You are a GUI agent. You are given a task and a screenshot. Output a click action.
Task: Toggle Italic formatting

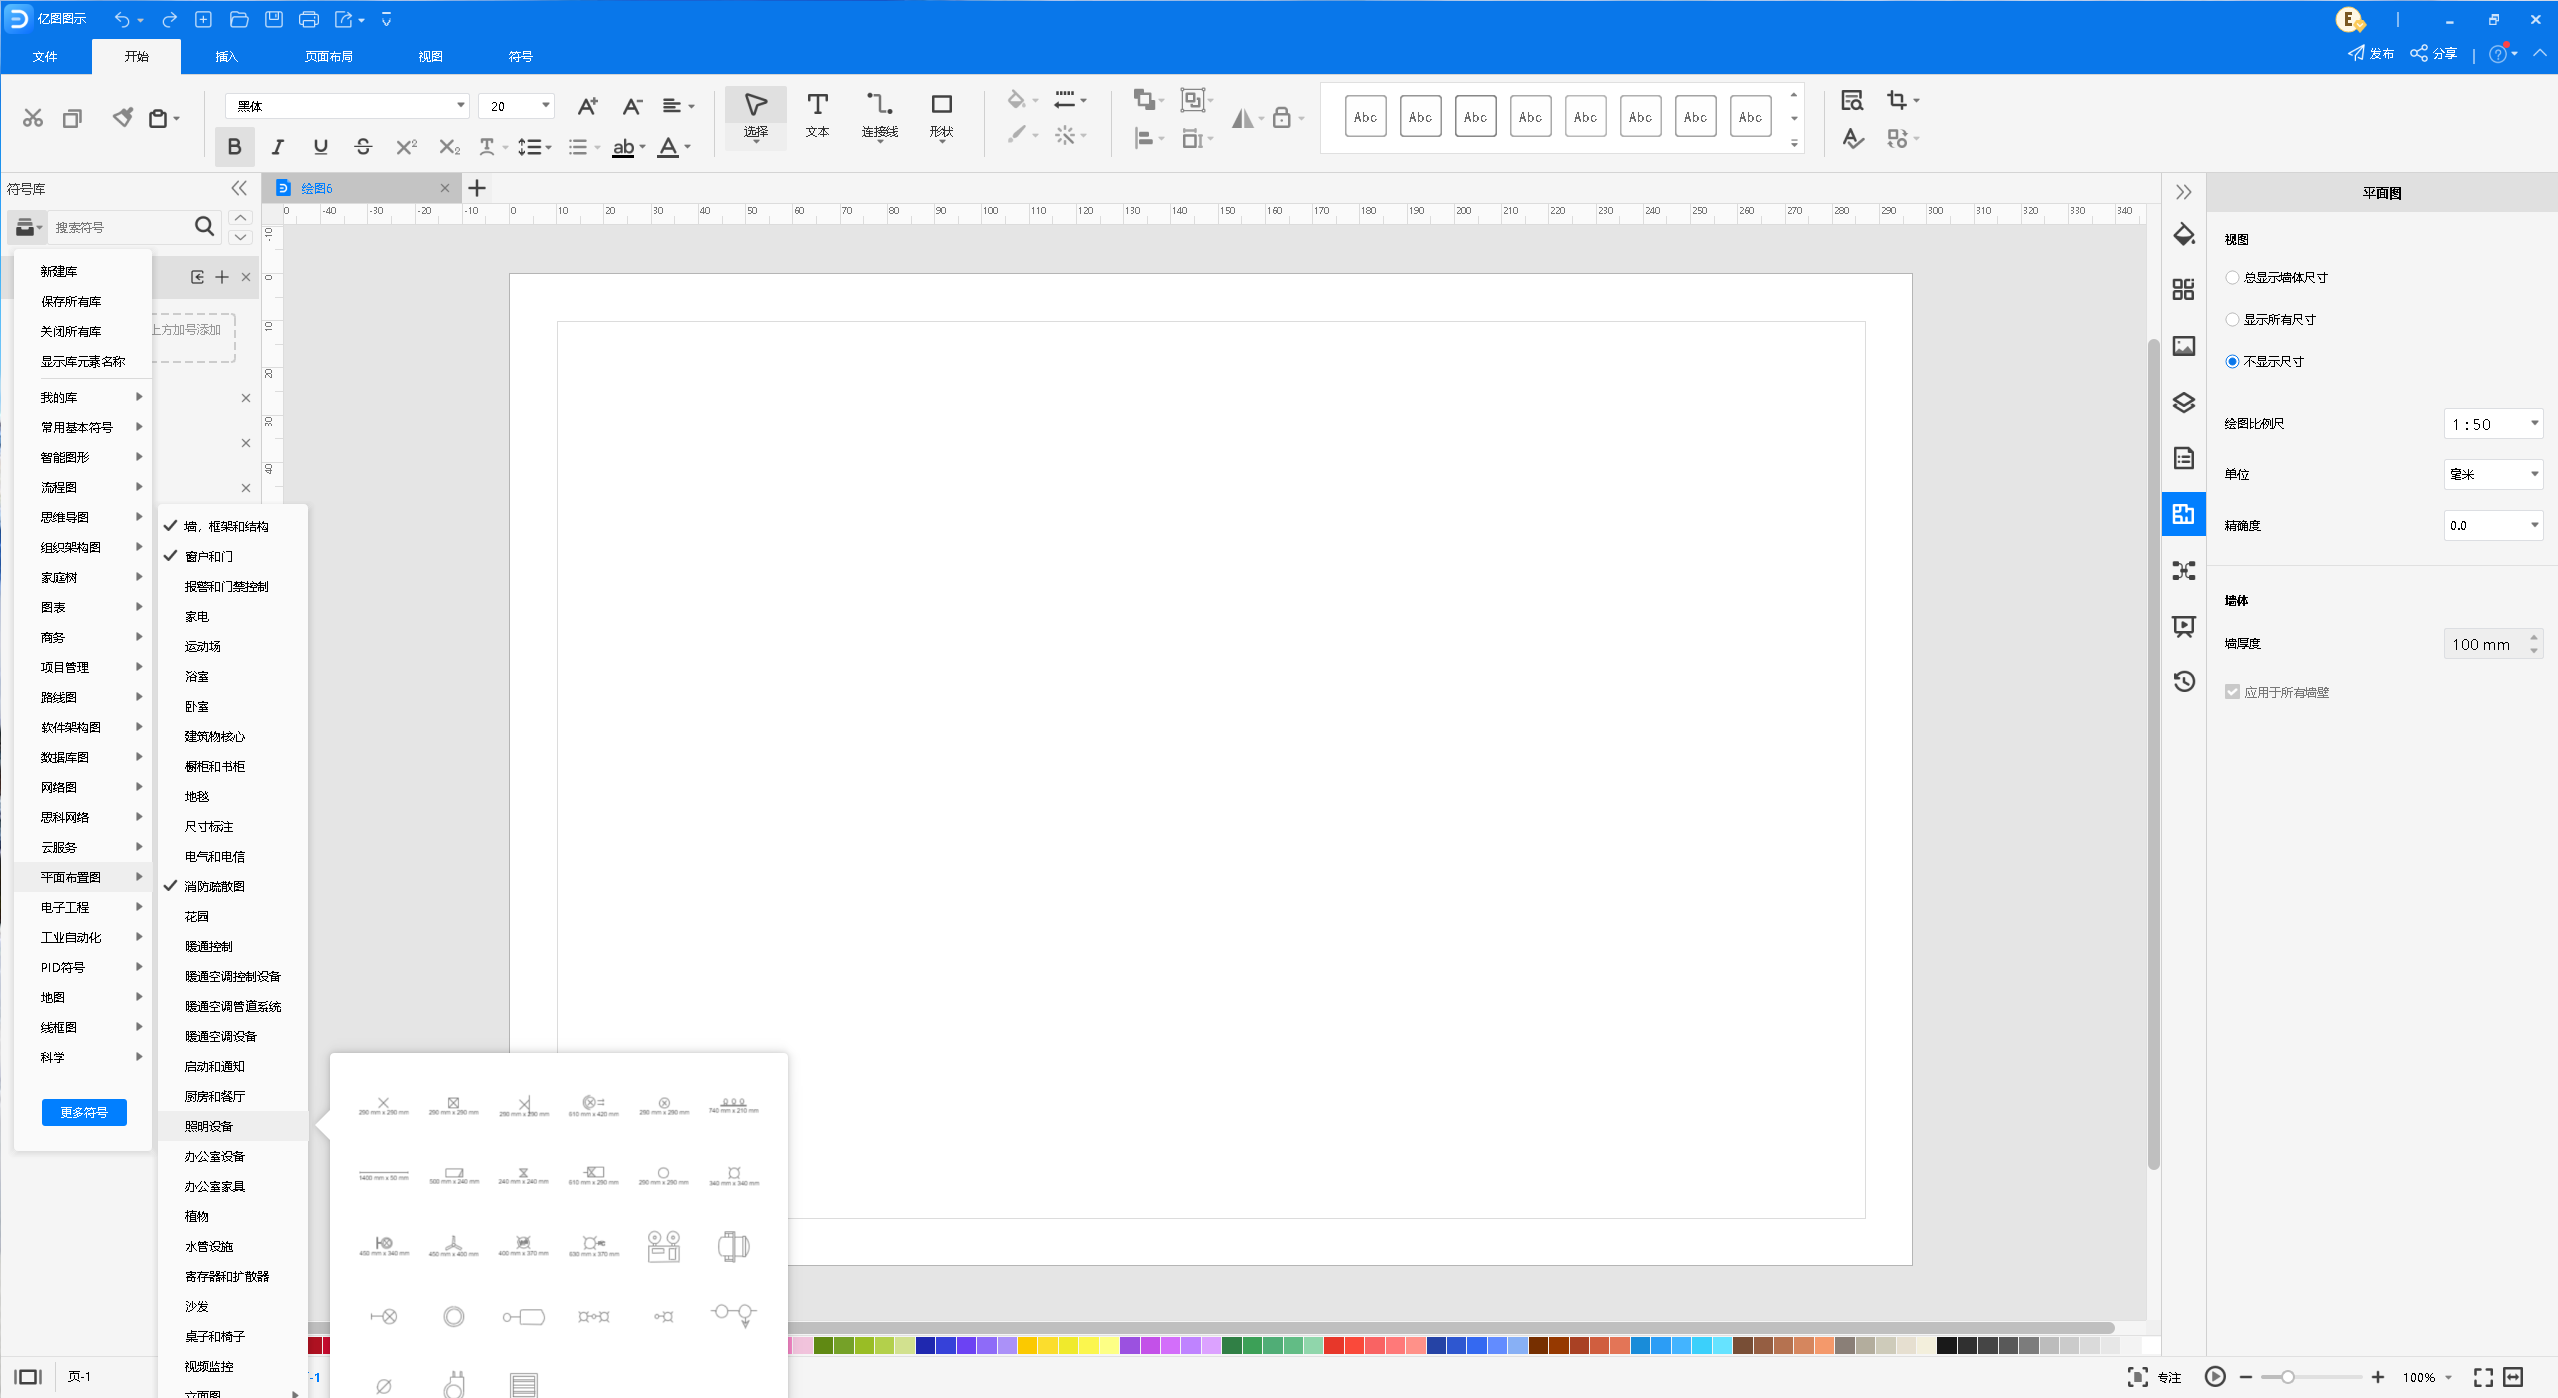tap(277, 147)
